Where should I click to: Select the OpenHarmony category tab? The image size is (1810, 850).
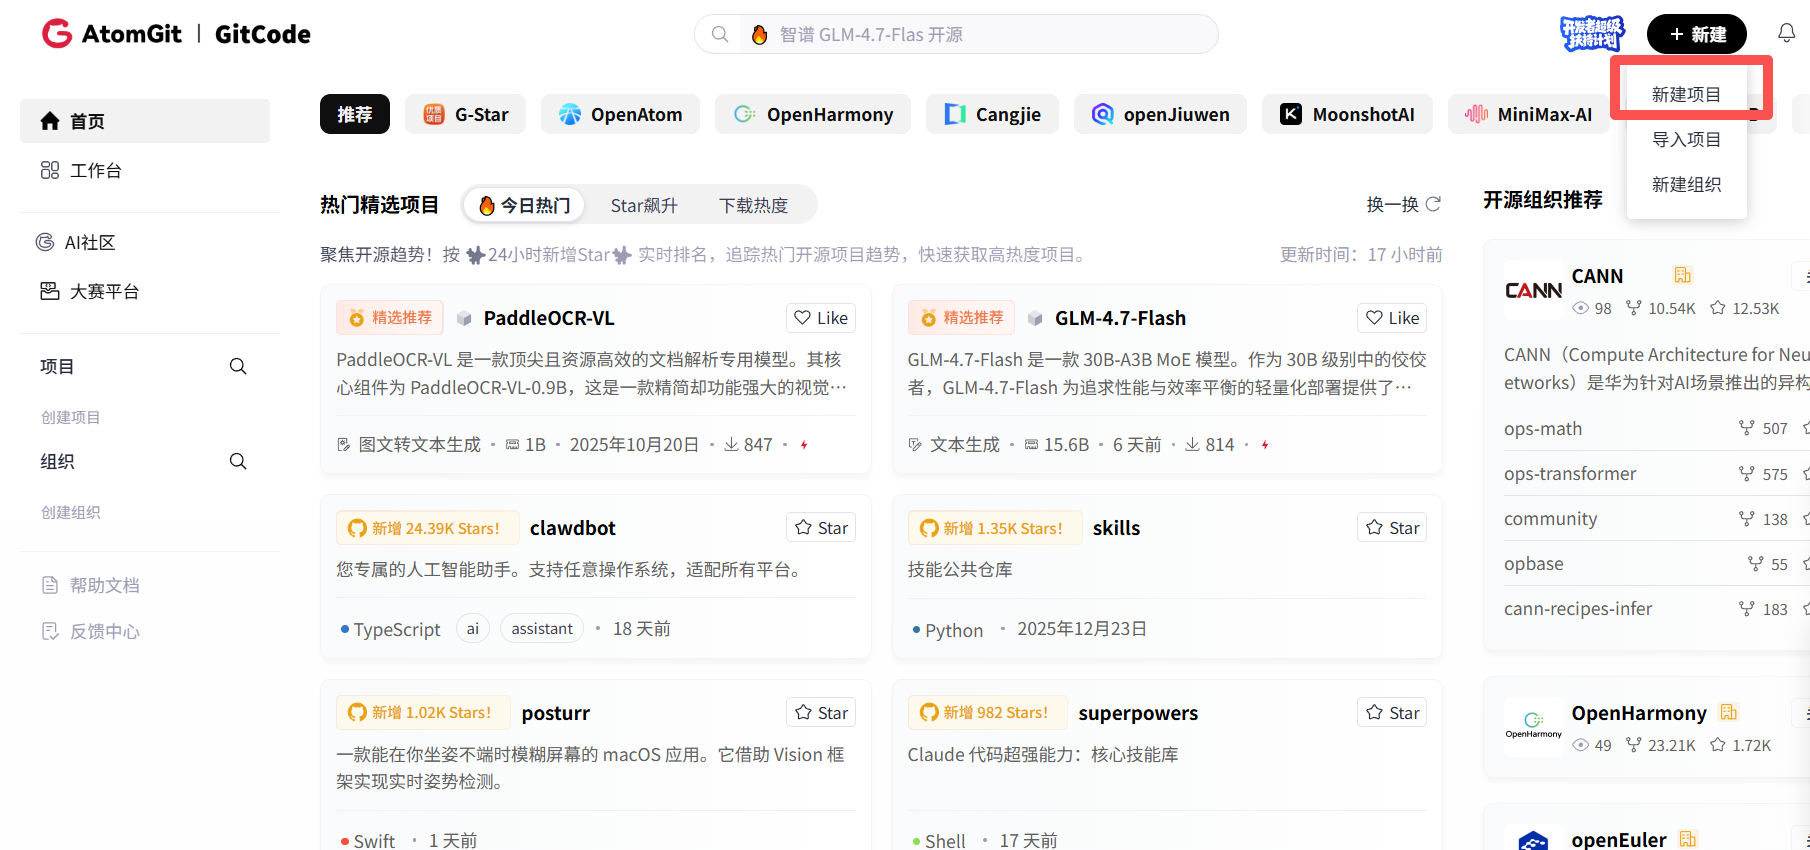click(x=813, y=114)
